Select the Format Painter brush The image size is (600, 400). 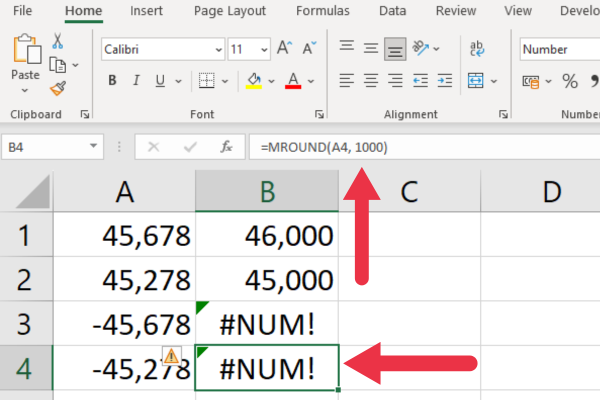point(58,88)
